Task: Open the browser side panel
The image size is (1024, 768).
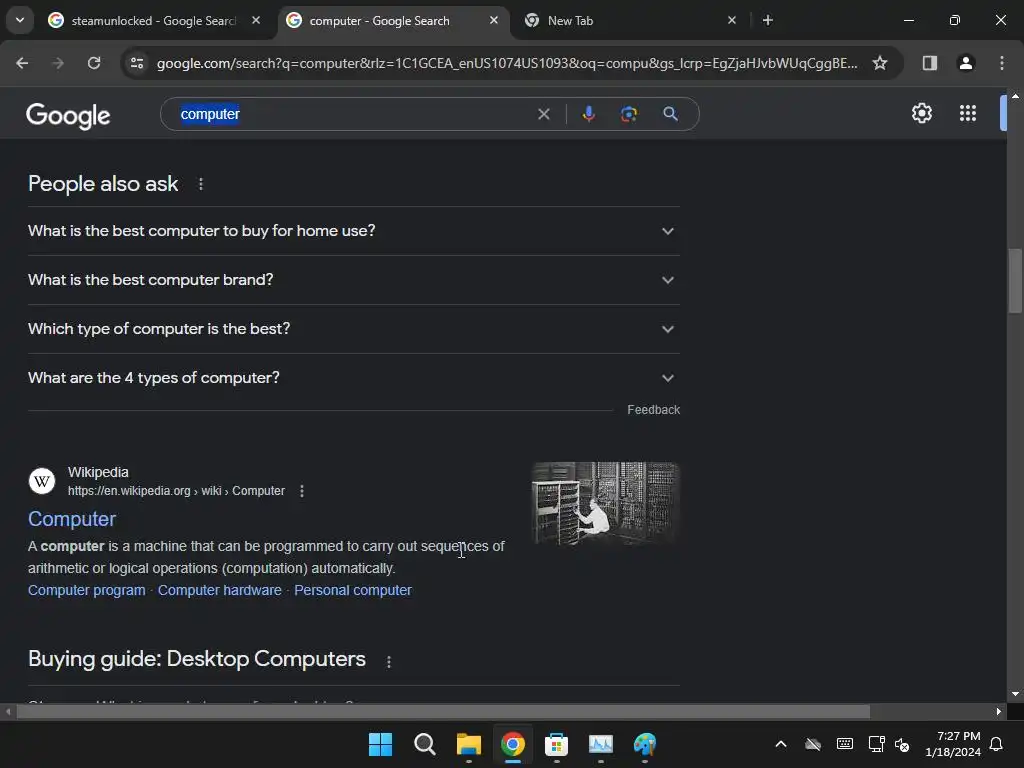Action: coord(929,63)
